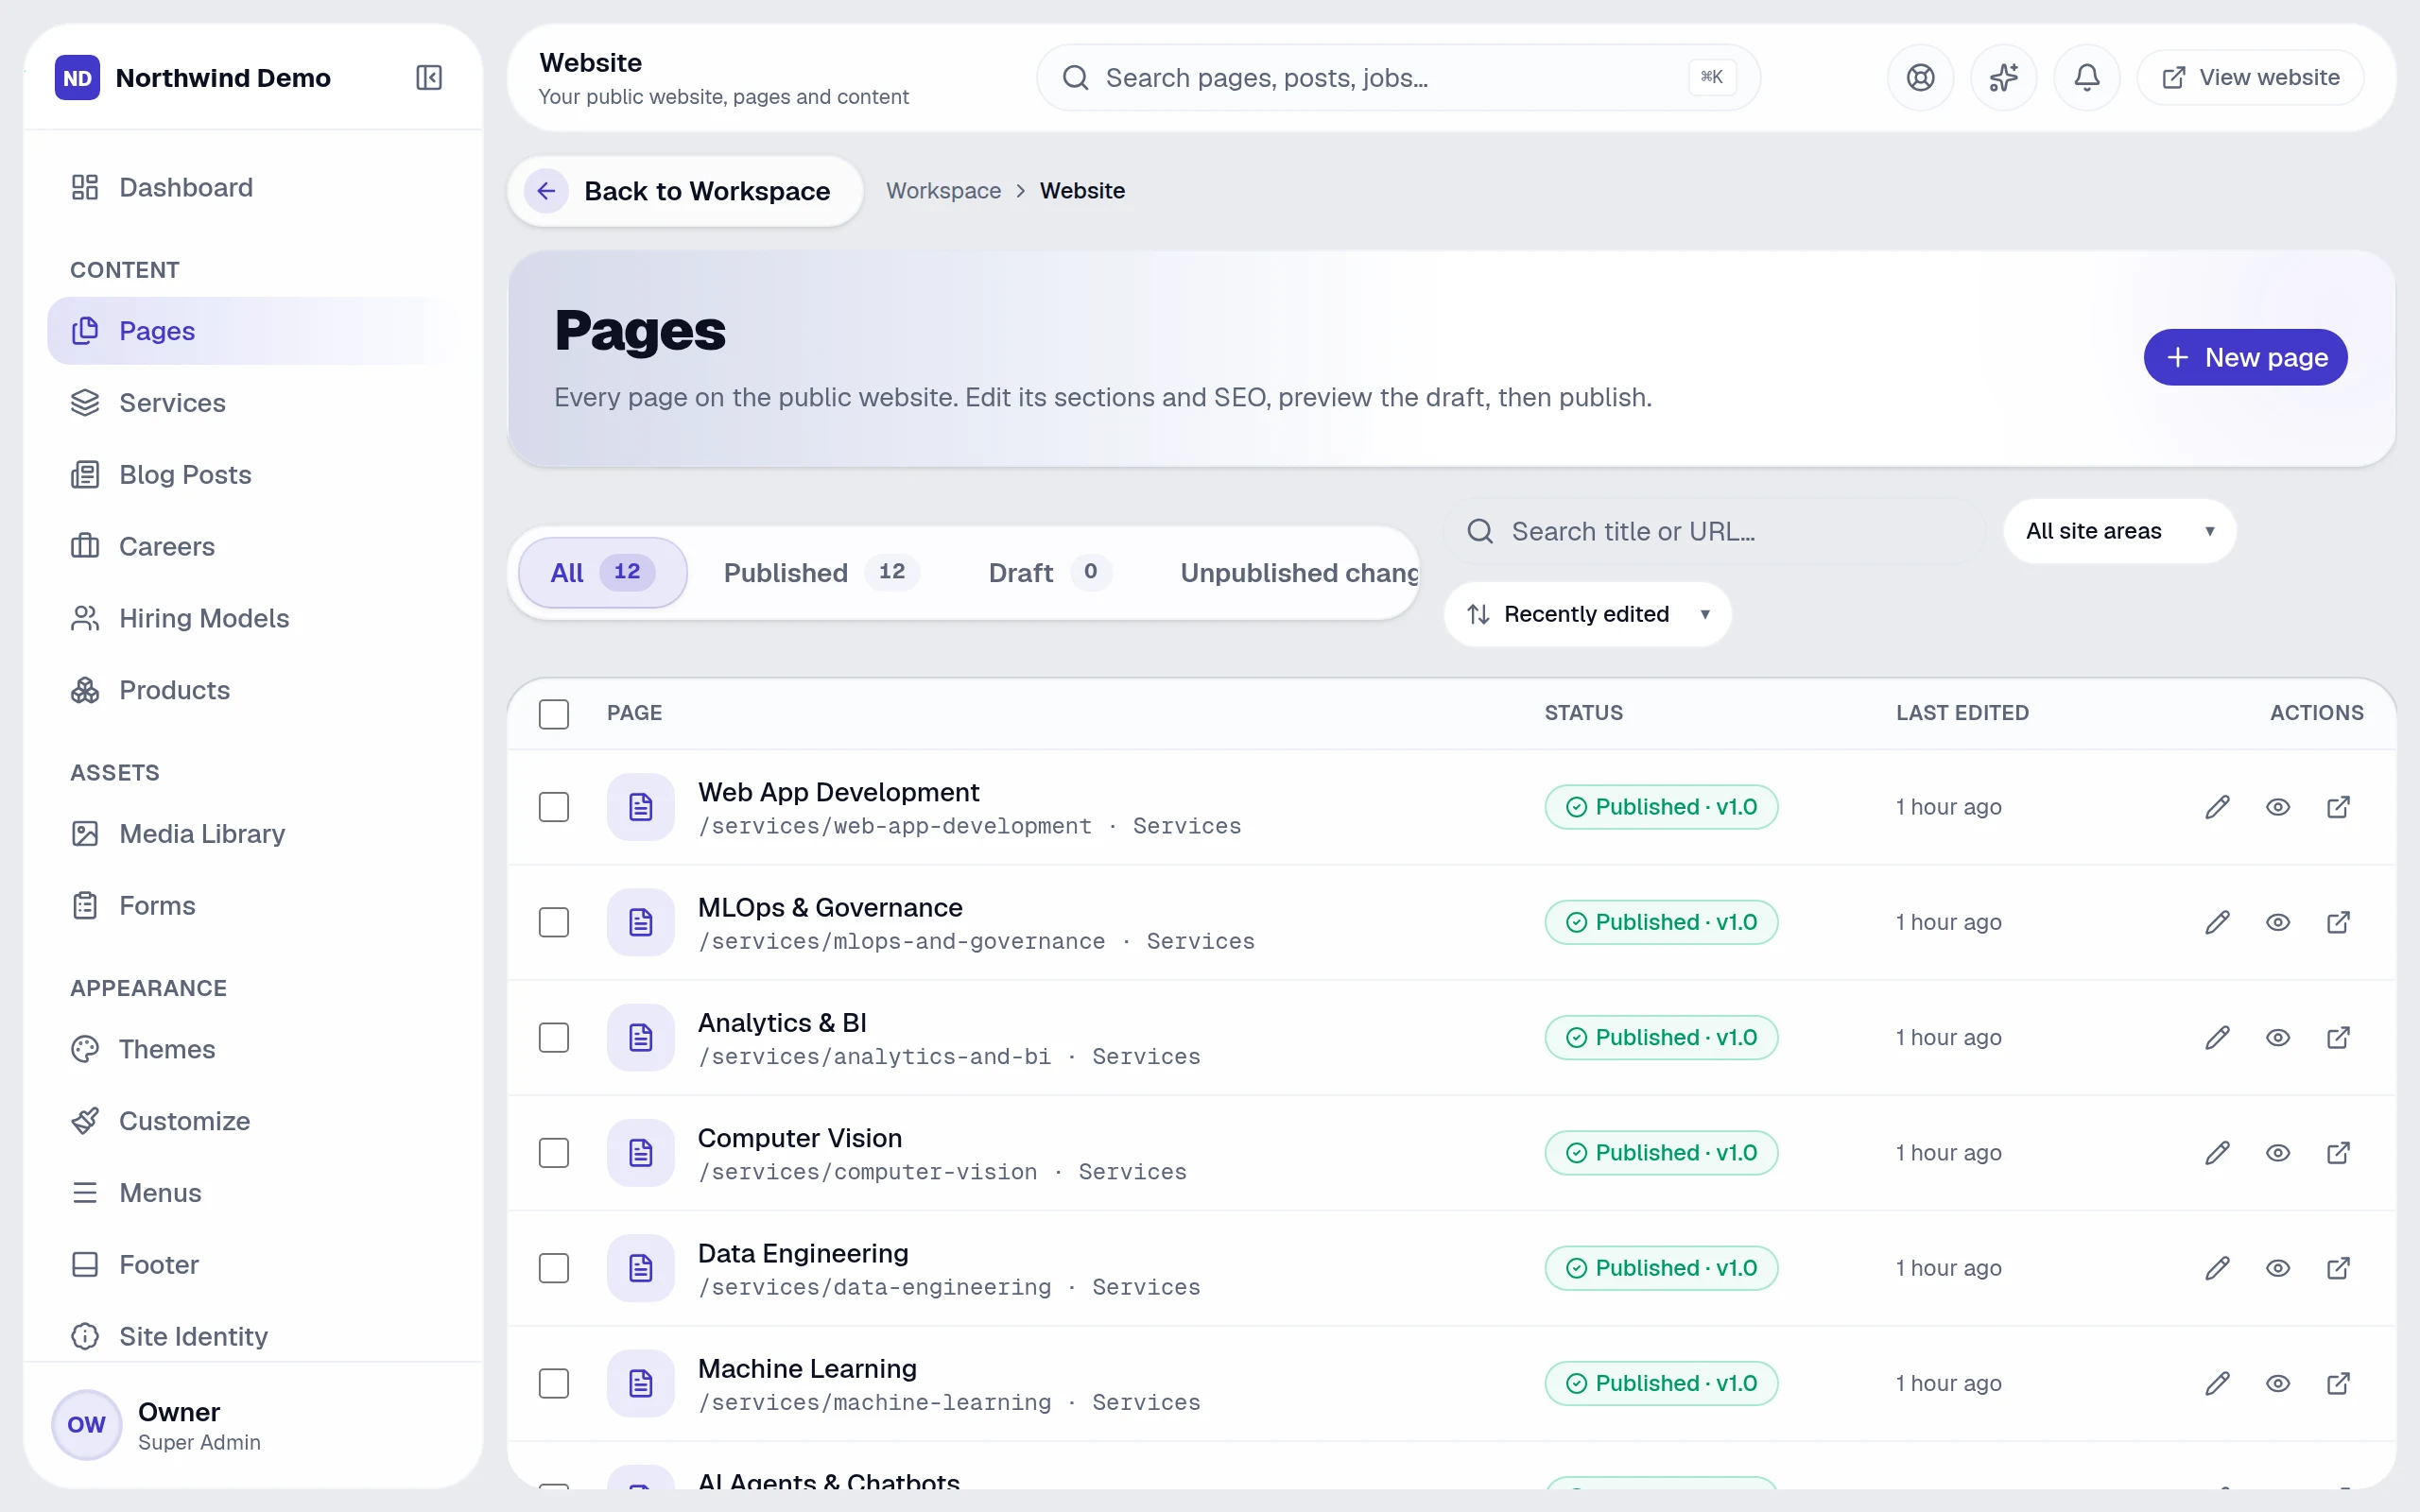The height and width of the screenshot is (1512, 2420).
Task: Edit MLOps & Governance with pencil icon
Action: (x=2217, y=922)
